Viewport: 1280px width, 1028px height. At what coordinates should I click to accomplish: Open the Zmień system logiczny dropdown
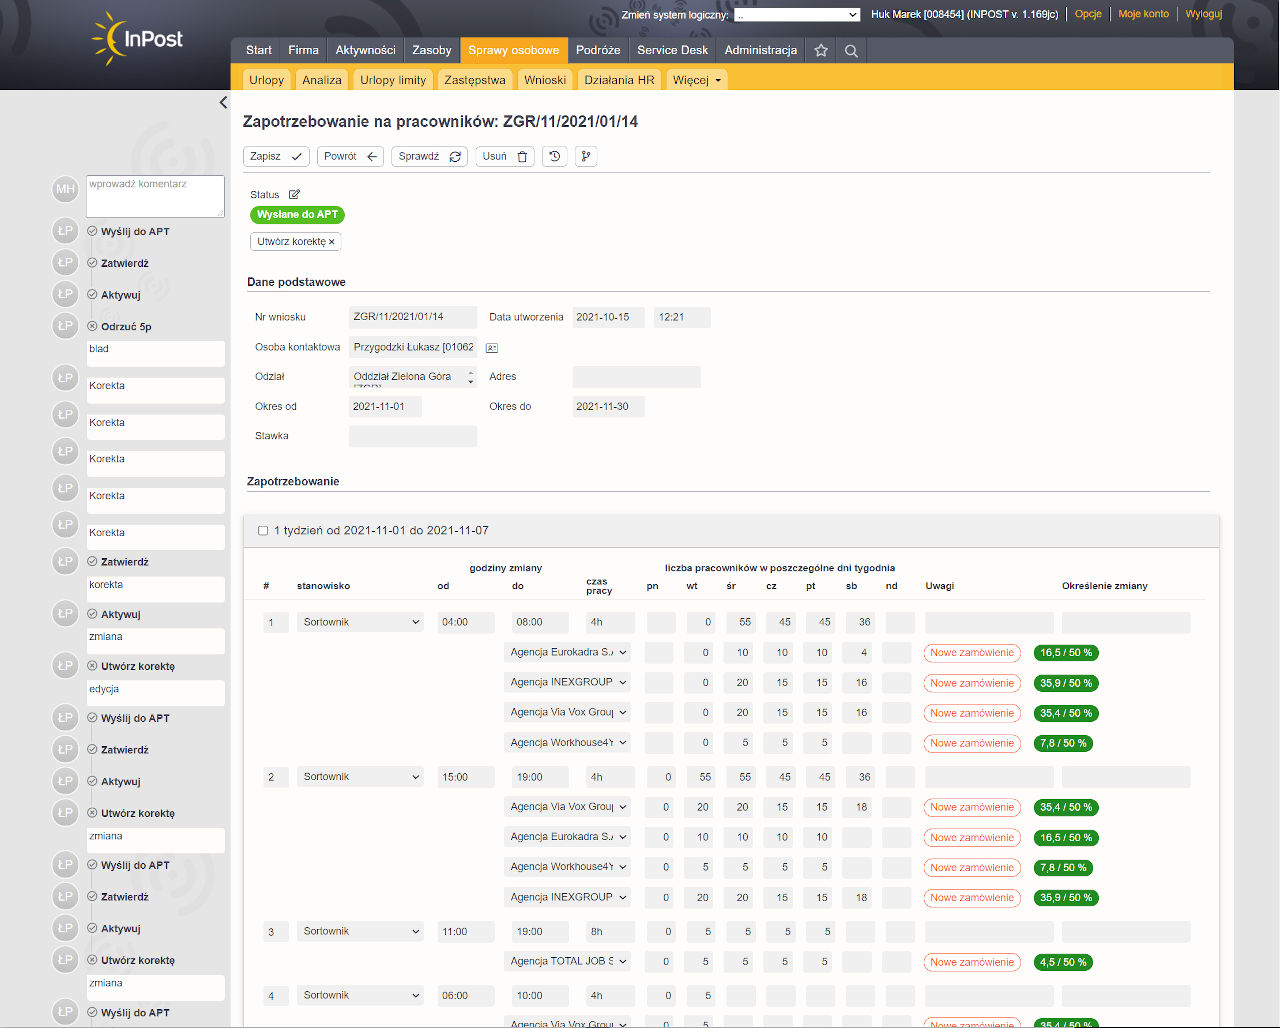pyautogui.click(x=797, y=15)
